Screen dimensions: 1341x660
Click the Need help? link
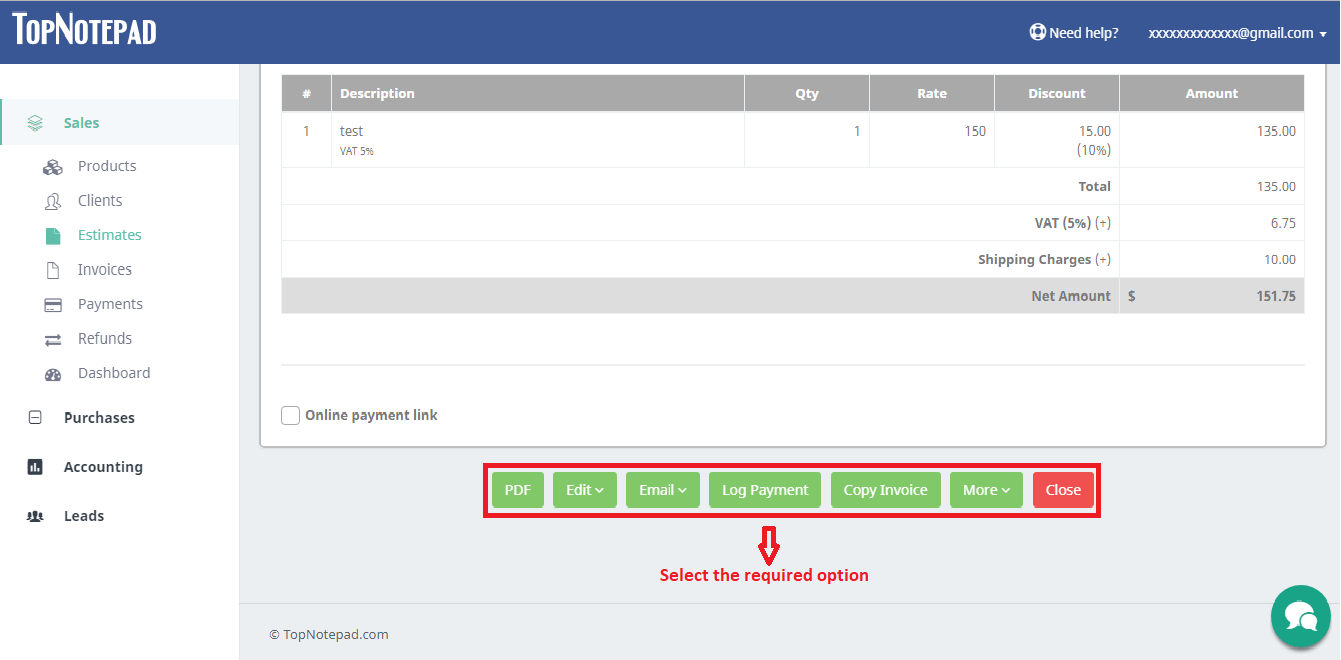pos(1084,33)
